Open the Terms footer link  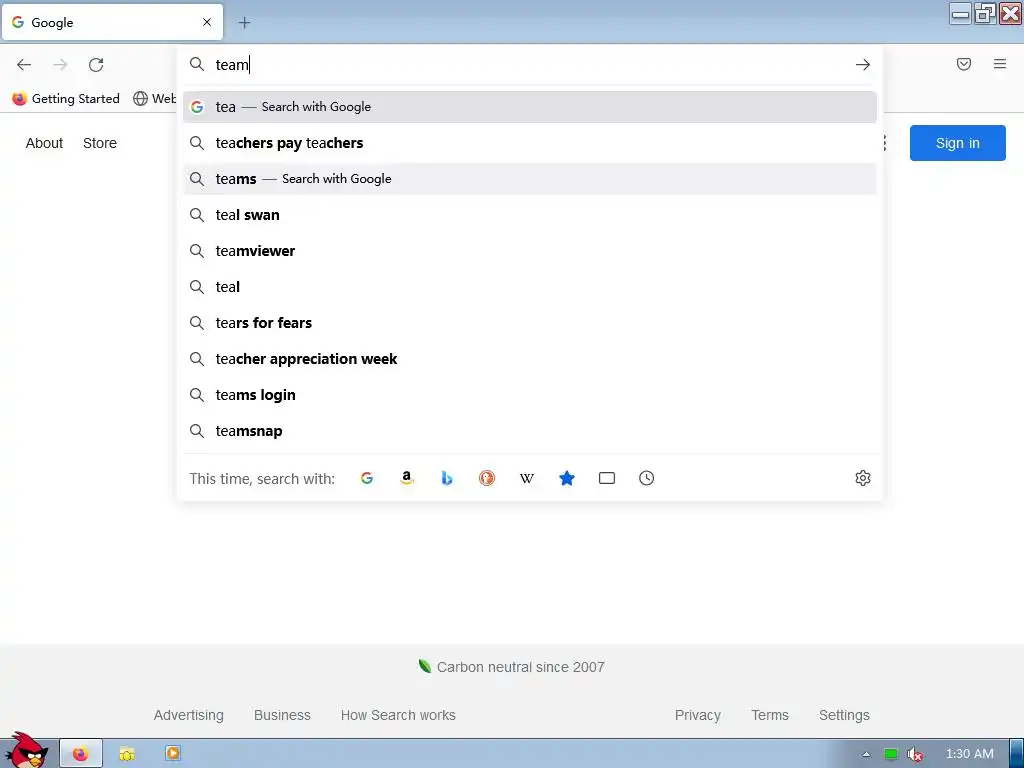point(770,715)
